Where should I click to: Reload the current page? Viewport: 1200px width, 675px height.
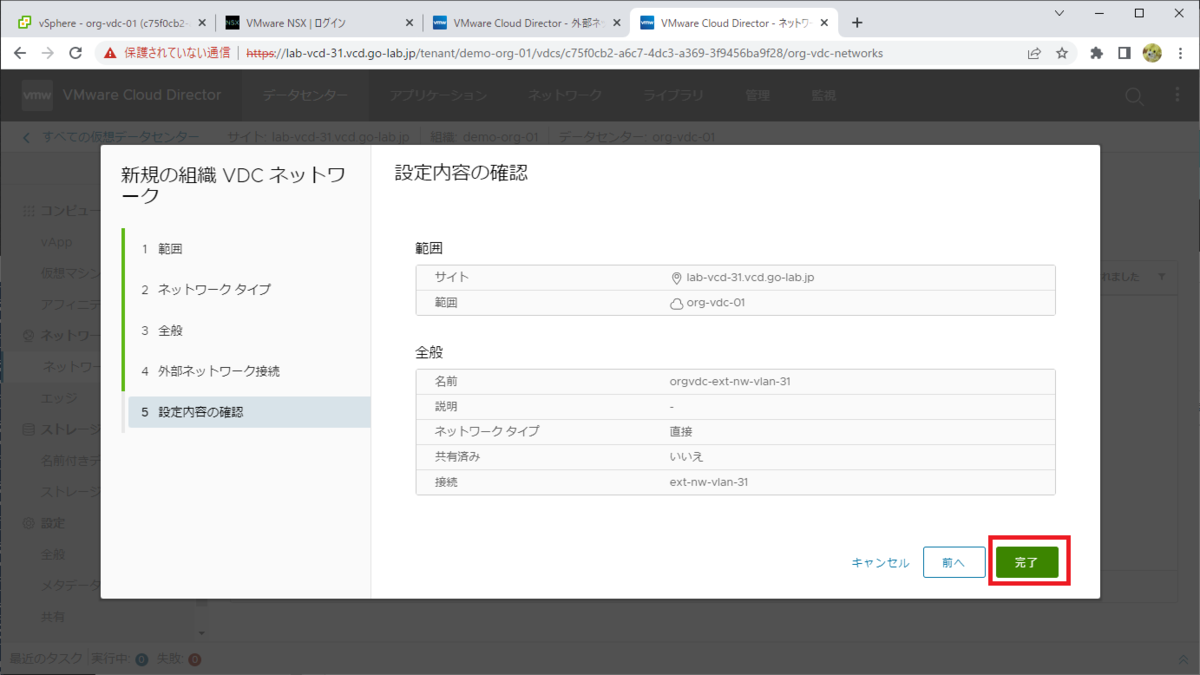[x=75, y=53]
